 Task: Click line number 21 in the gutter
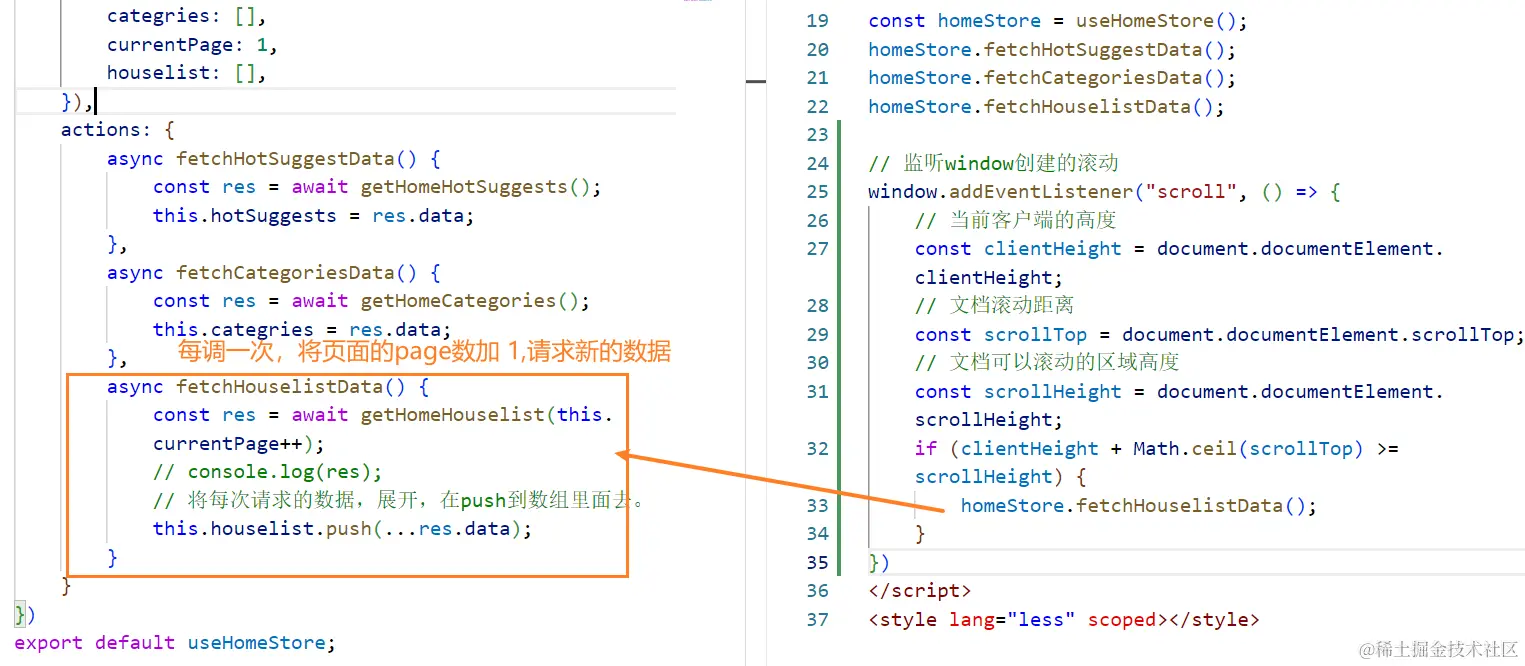817,78
